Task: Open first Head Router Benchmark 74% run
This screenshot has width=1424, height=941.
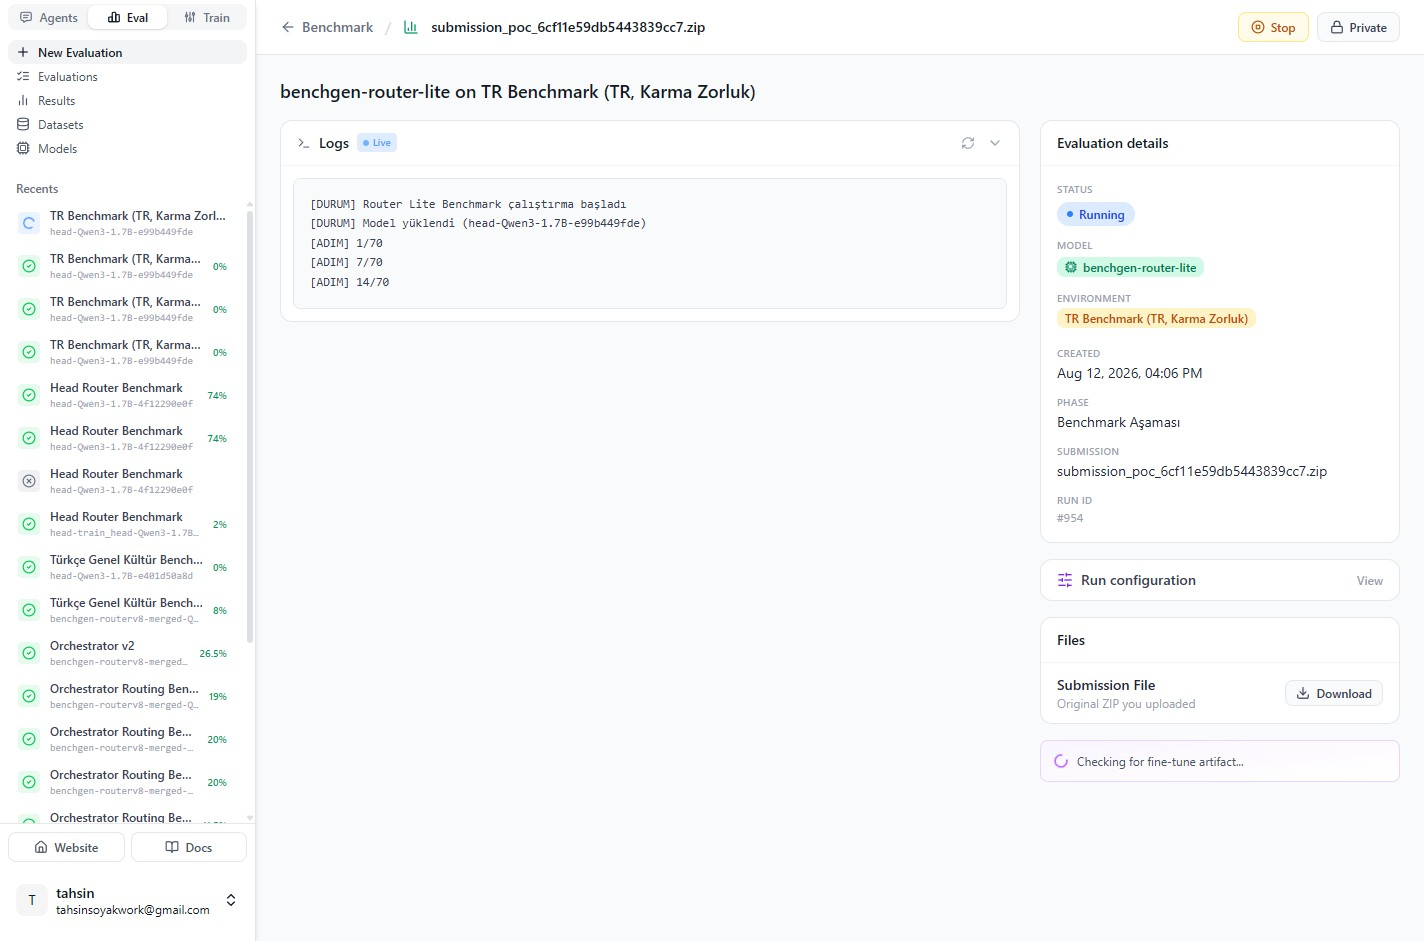Action: [x=127, y=394]
